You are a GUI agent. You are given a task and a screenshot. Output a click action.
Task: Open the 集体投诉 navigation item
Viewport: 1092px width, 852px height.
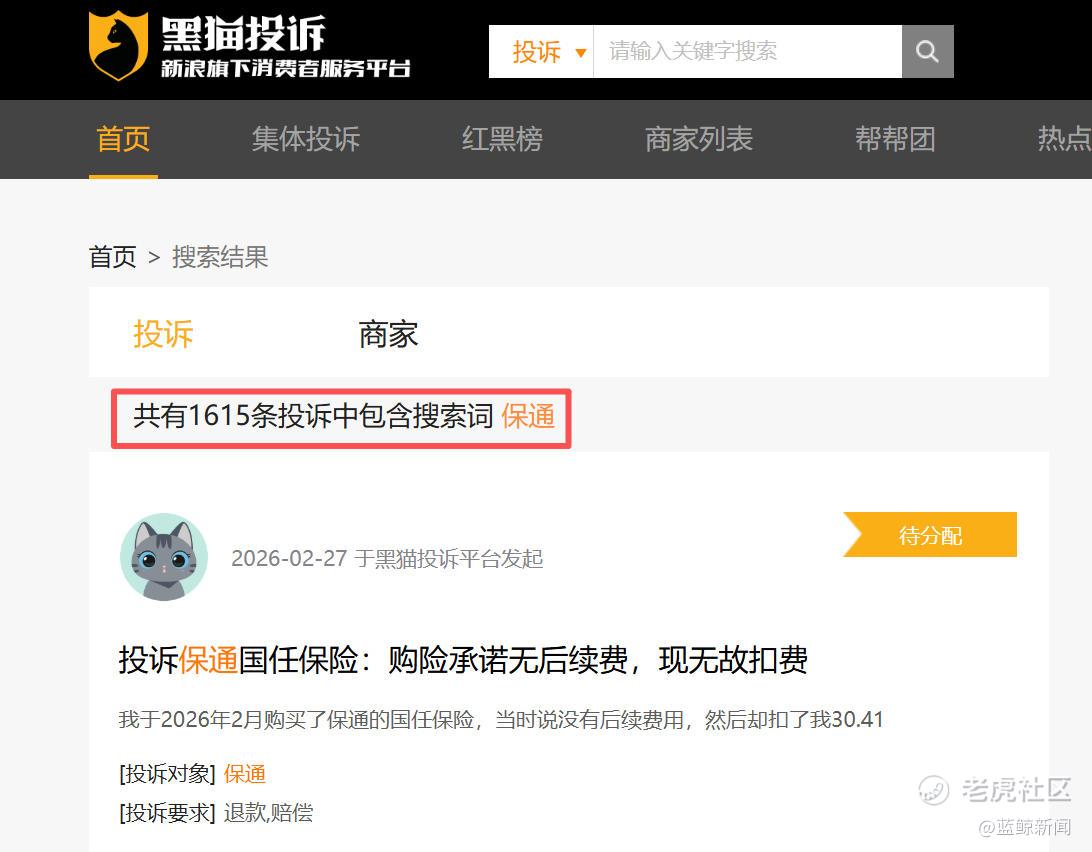click(x=306, y=139)
